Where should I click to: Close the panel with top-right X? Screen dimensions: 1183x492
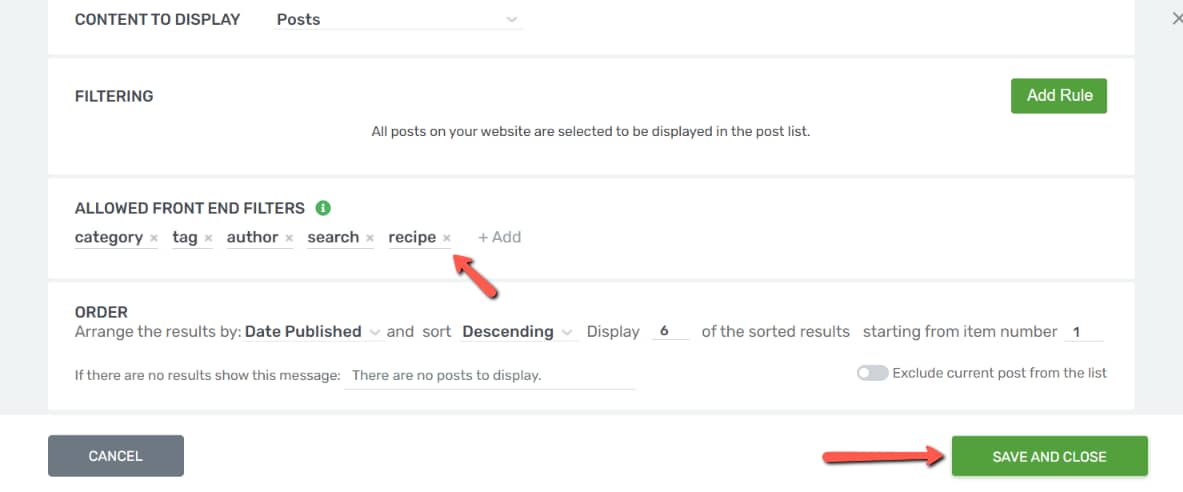(x=1175, y=20)
